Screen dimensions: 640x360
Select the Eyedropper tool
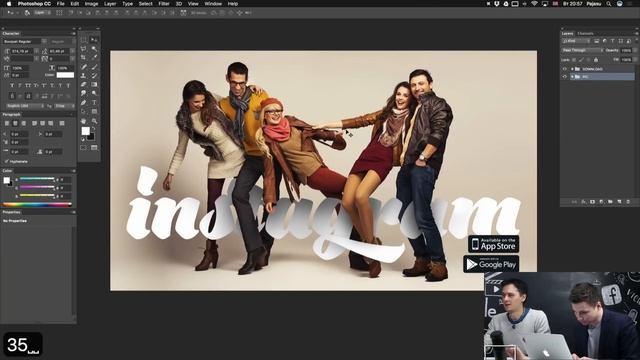pyautogui.click(x=94, y=58)
